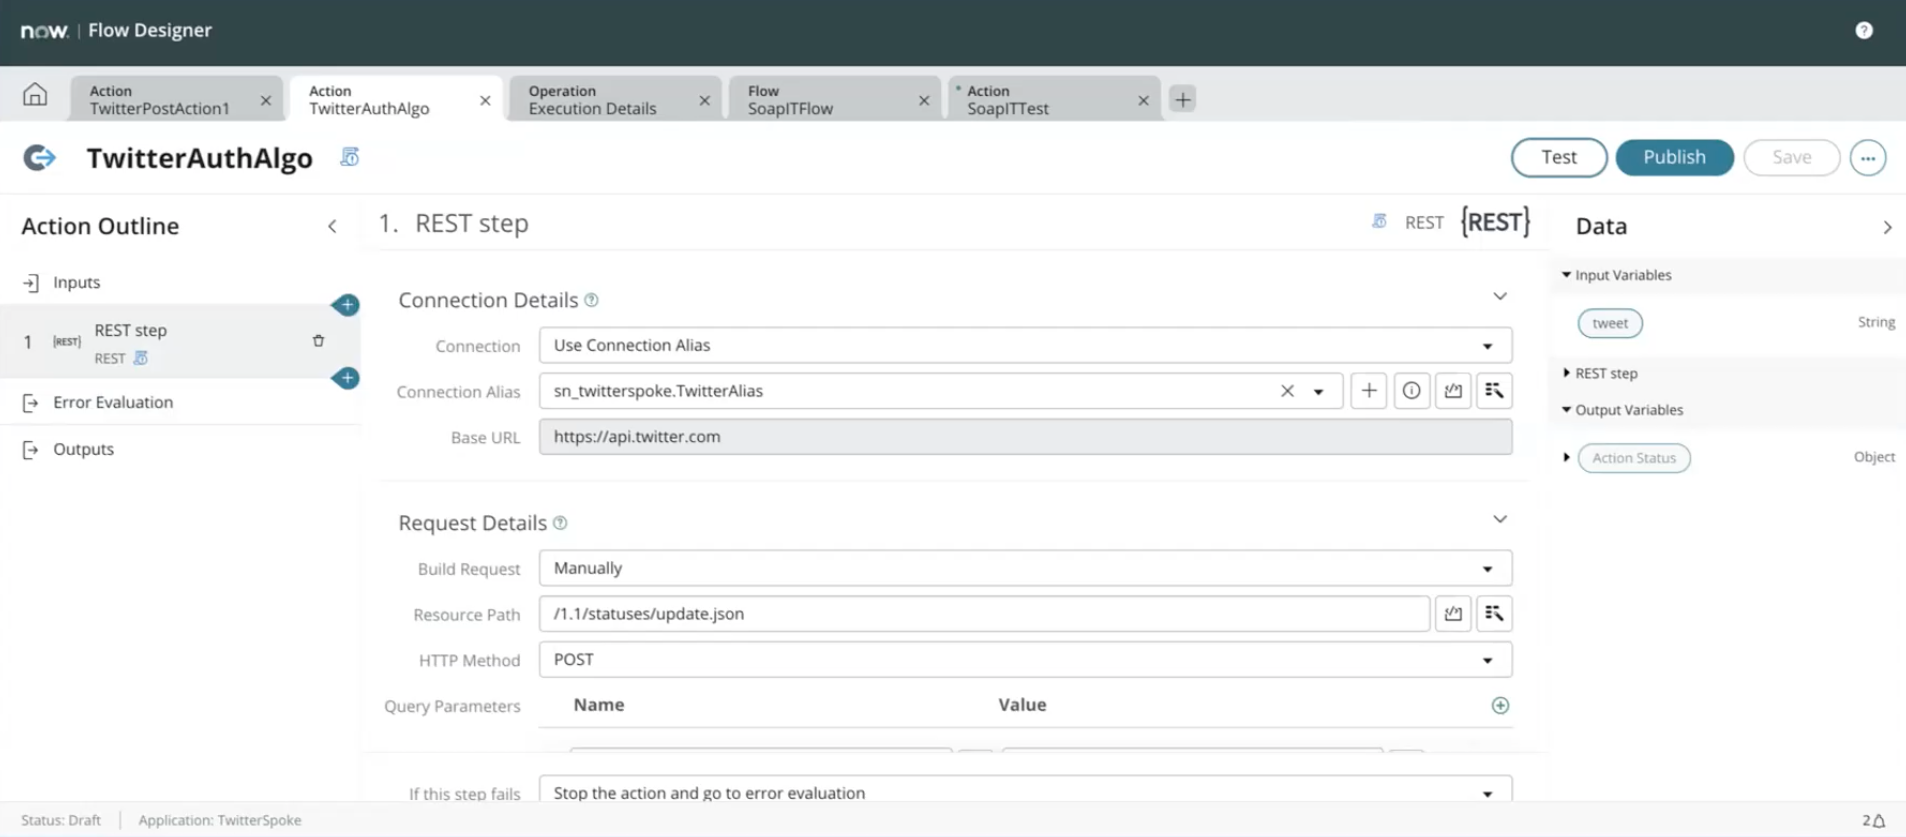Screen dimensions: 1906x837
Task: Toggle scripting for Connection Alias field
Action: tap(1453, 391)
